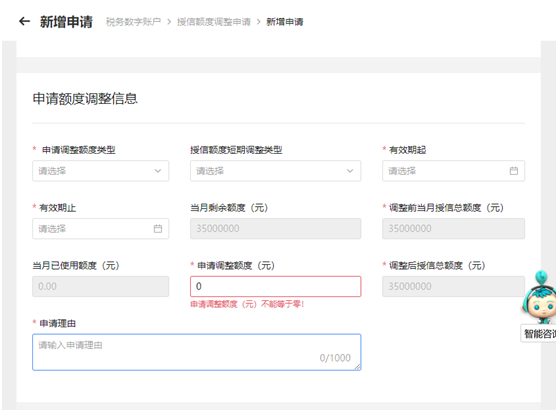Click the 申请额度调整信息 section heading
This screenshot has width=558, height=412.
[85, 99]
